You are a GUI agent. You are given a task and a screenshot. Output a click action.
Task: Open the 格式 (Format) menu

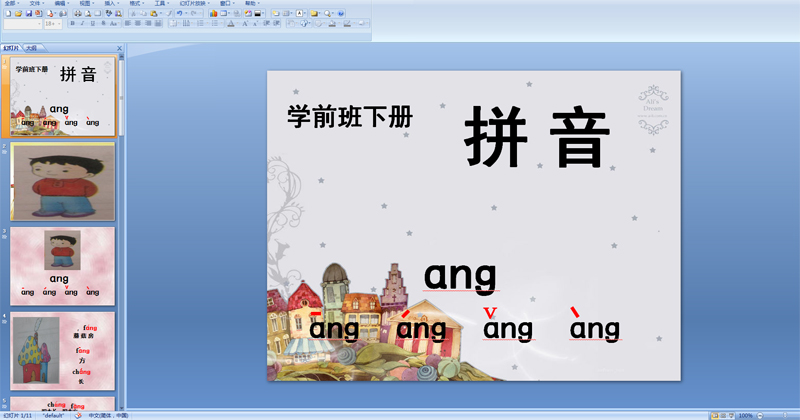[135, 4]
